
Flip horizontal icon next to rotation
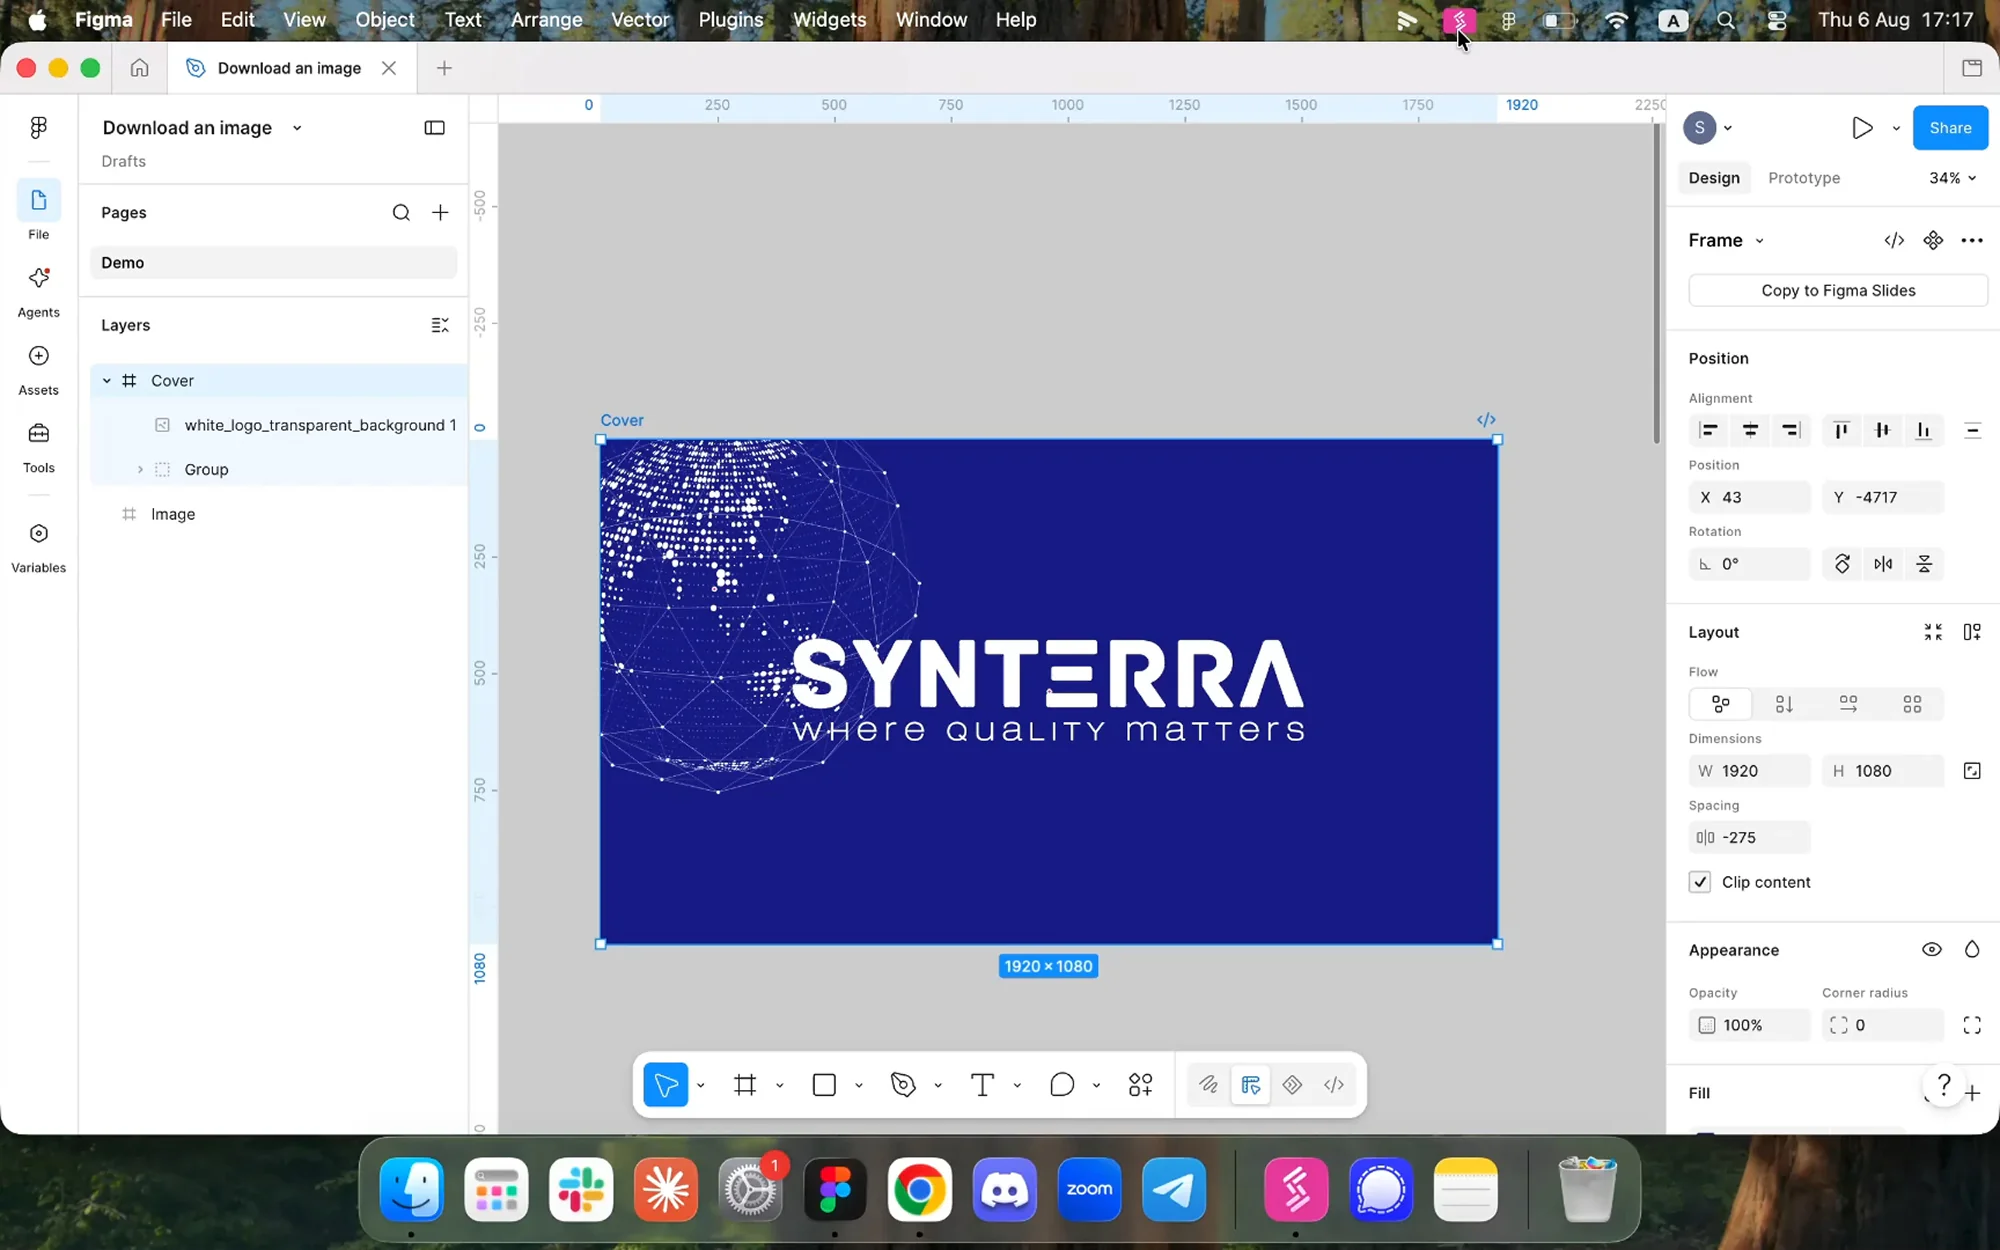1883,564
